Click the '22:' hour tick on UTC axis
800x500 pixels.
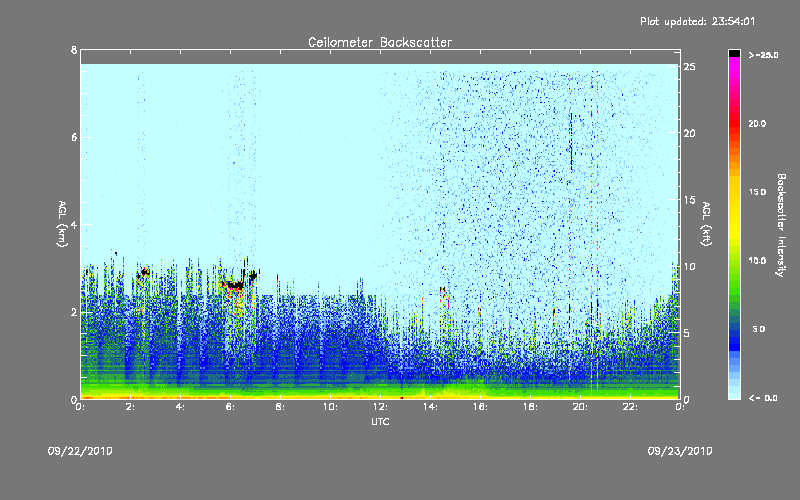pyautogui.click(x=631, y=407)
